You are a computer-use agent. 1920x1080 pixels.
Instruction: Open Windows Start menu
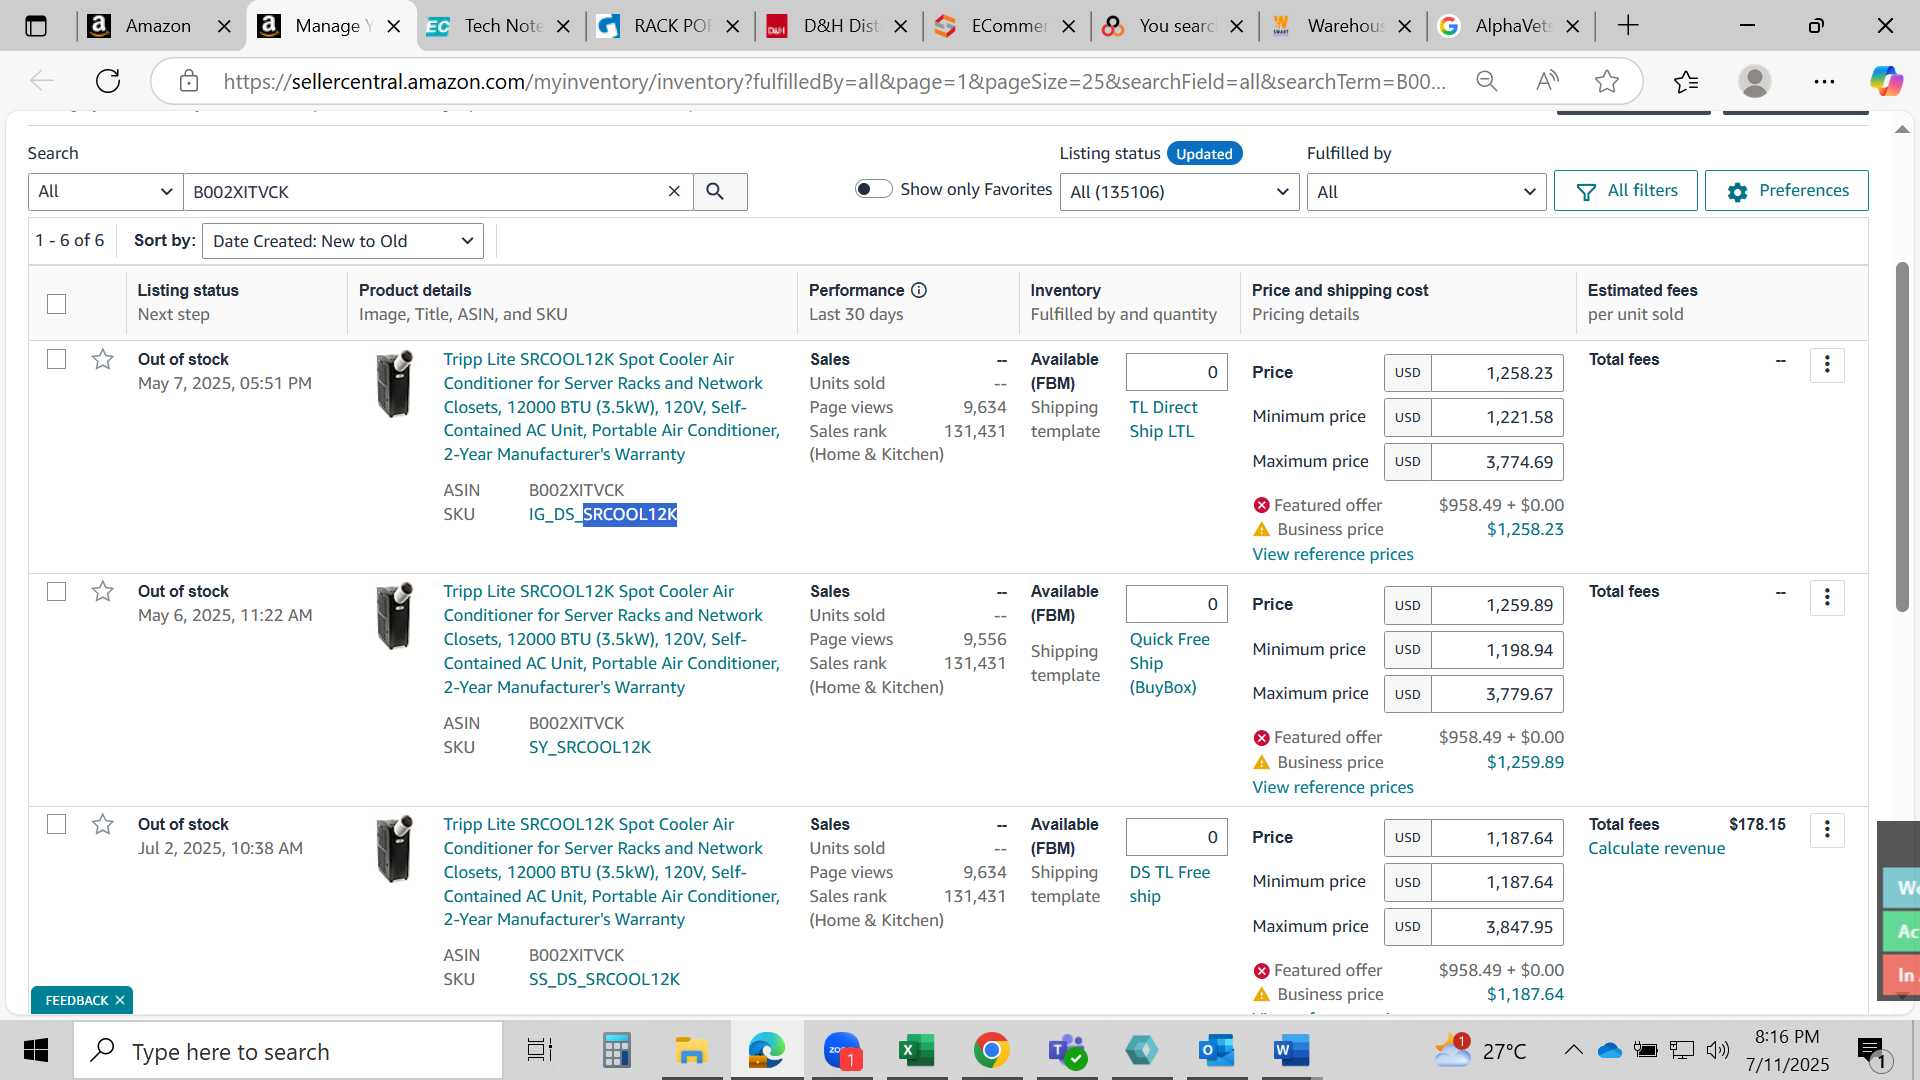tap(36, 1050)
